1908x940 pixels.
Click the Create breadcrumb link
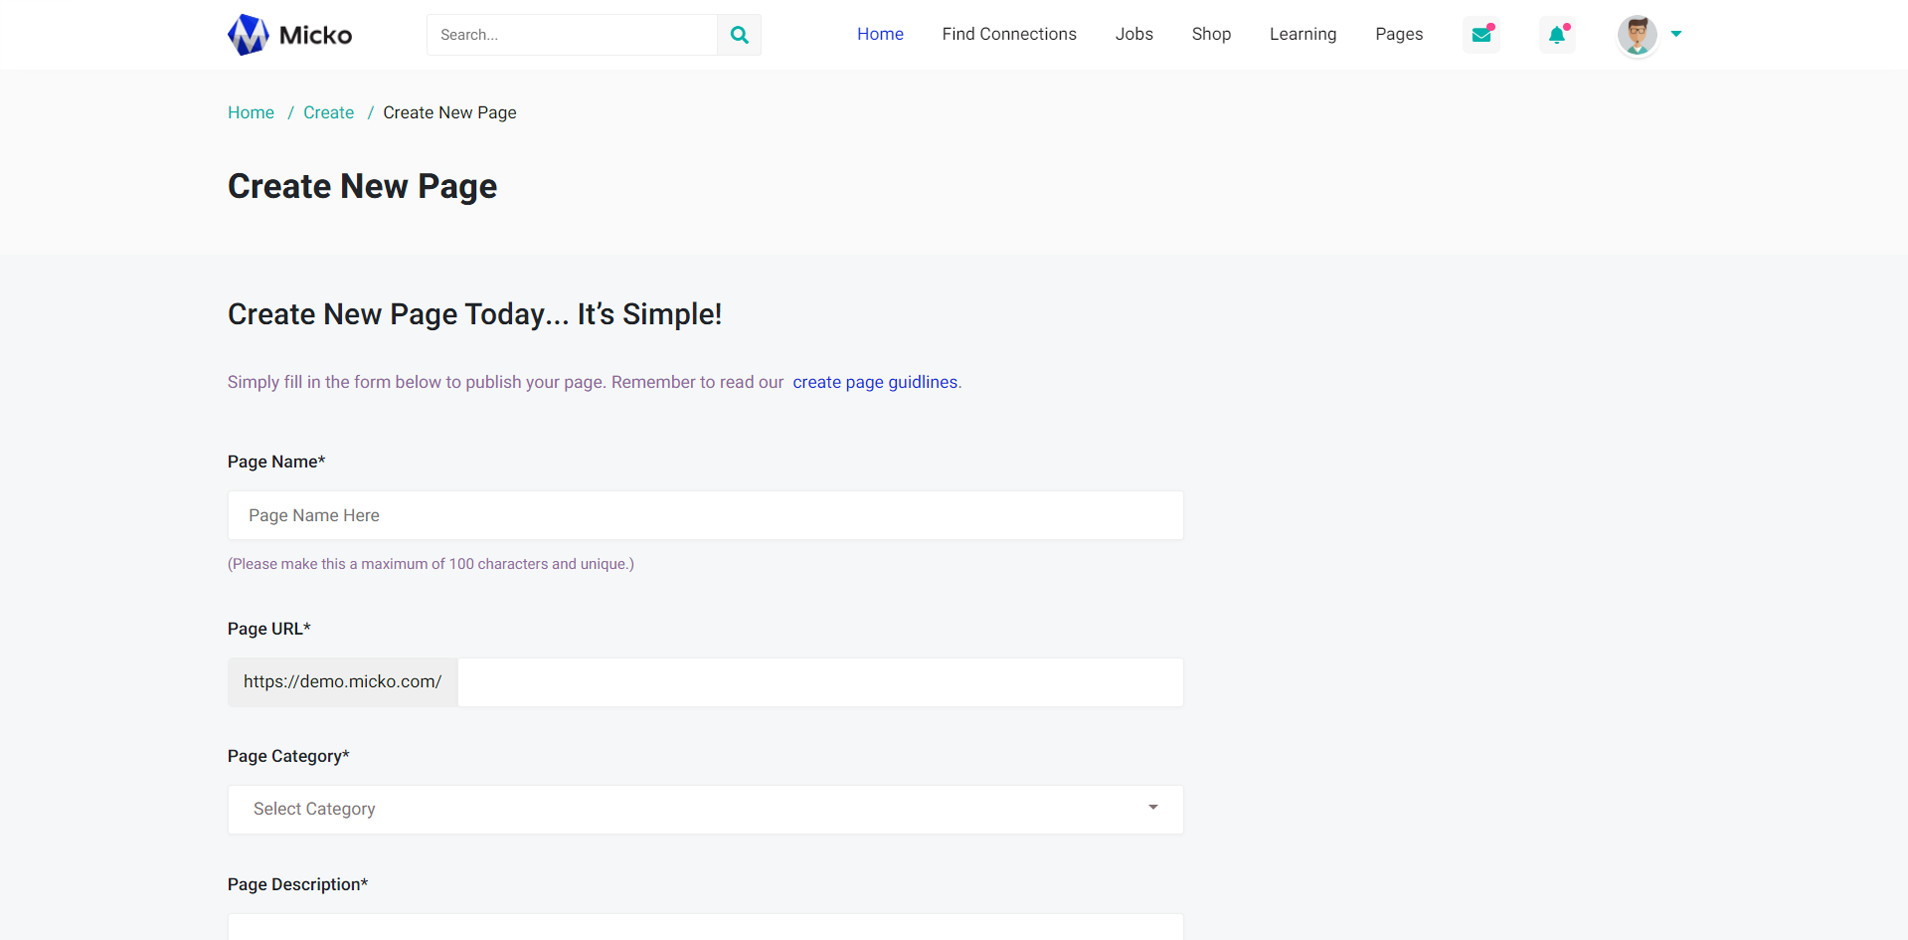click(x=329, y=113)
